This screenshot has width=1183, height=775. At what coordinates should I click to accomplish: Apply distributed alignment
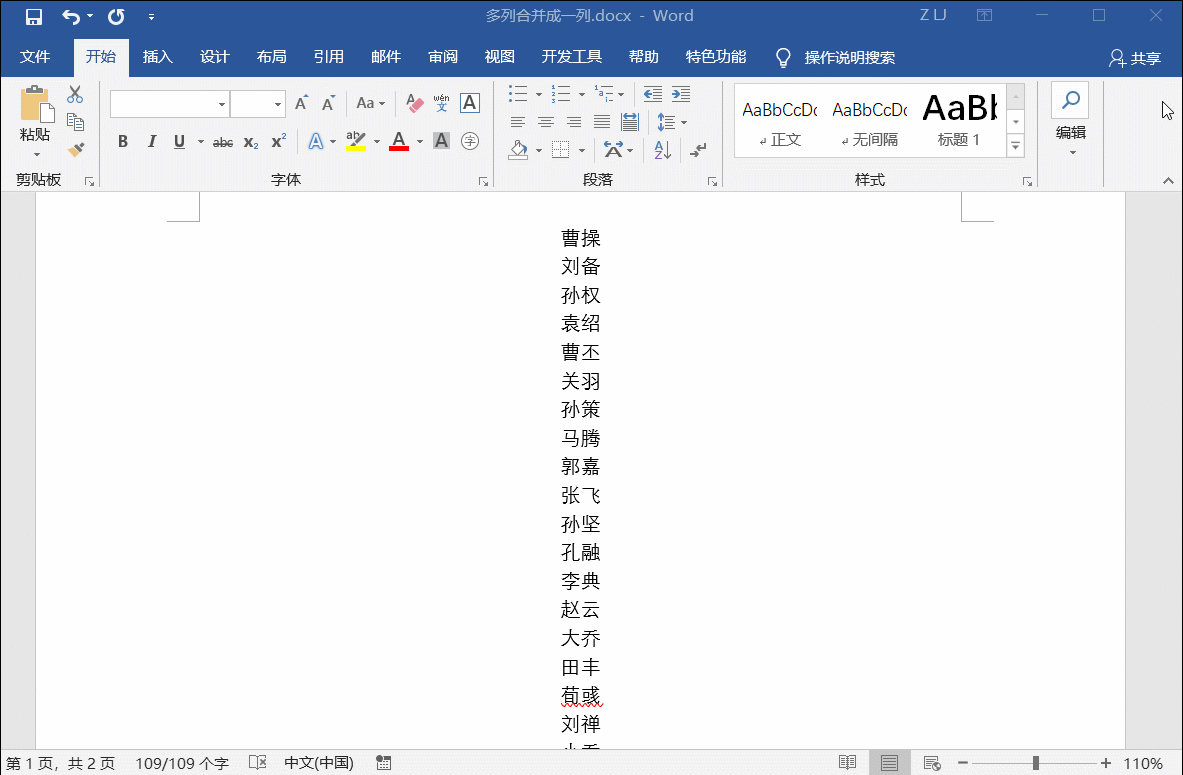point(629,122)
